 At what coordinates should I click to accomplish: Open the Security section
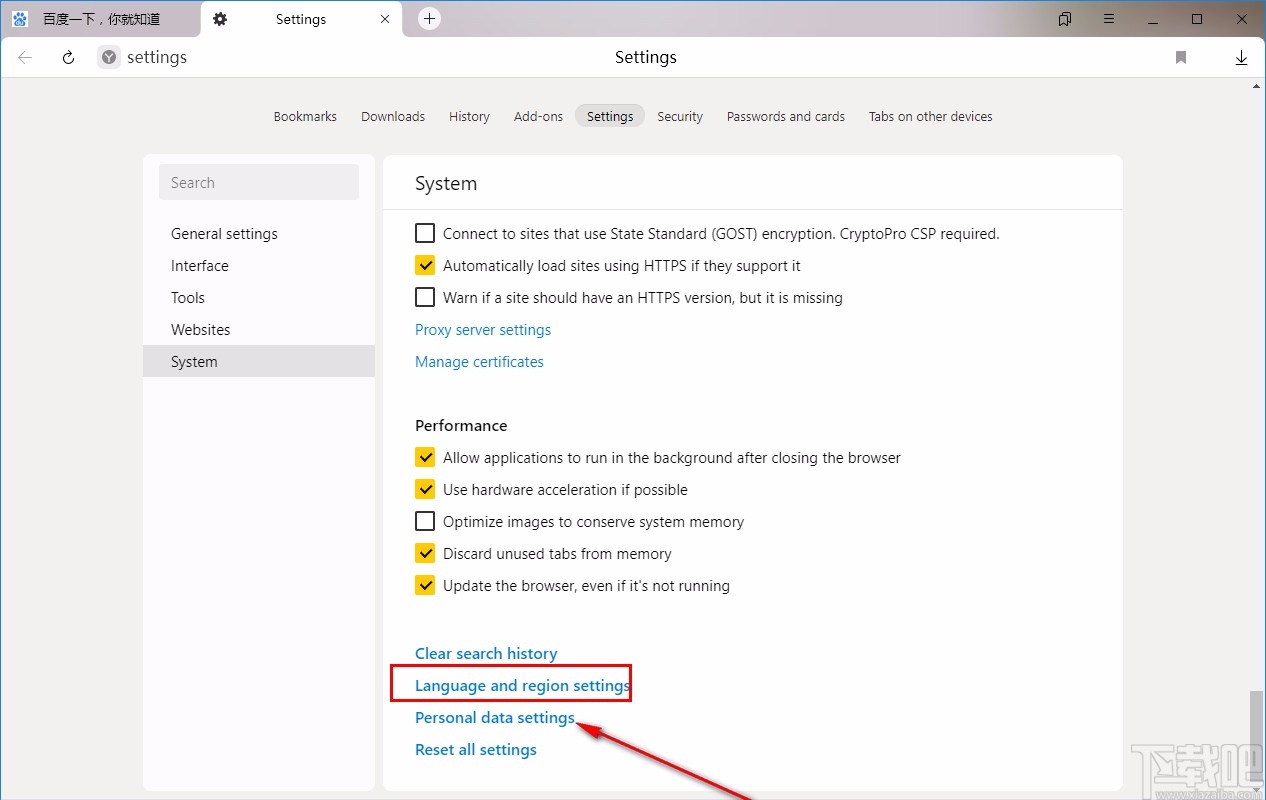tap(680, 116)
